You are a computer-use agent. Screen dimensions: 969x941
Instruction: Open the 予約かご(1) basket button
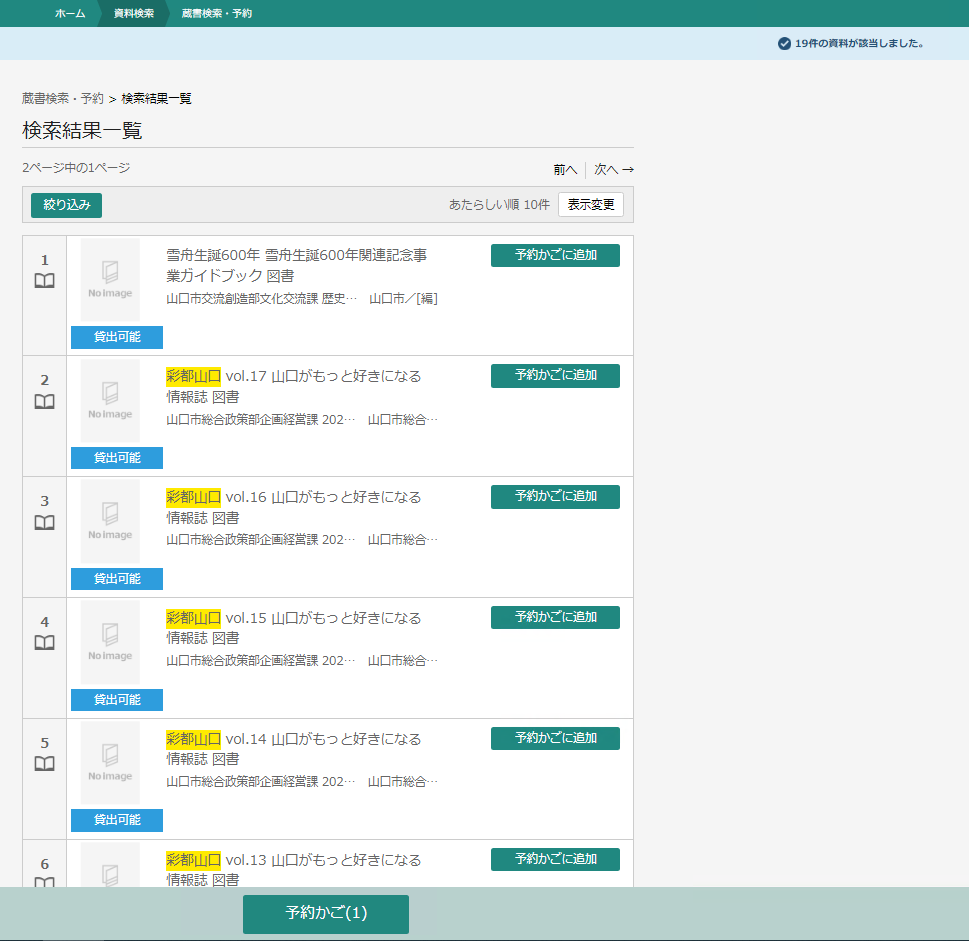tap(326, 914)
